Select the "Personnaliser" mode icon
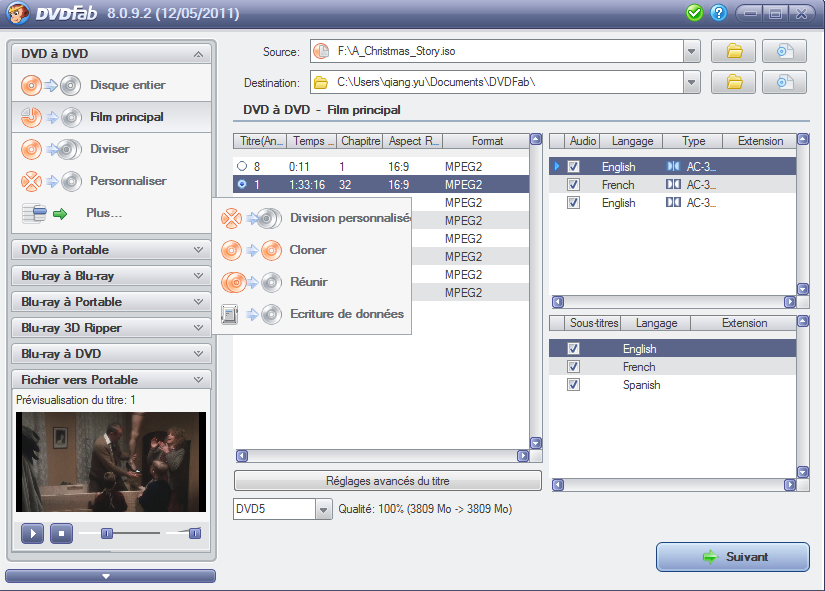 point(30,181)
